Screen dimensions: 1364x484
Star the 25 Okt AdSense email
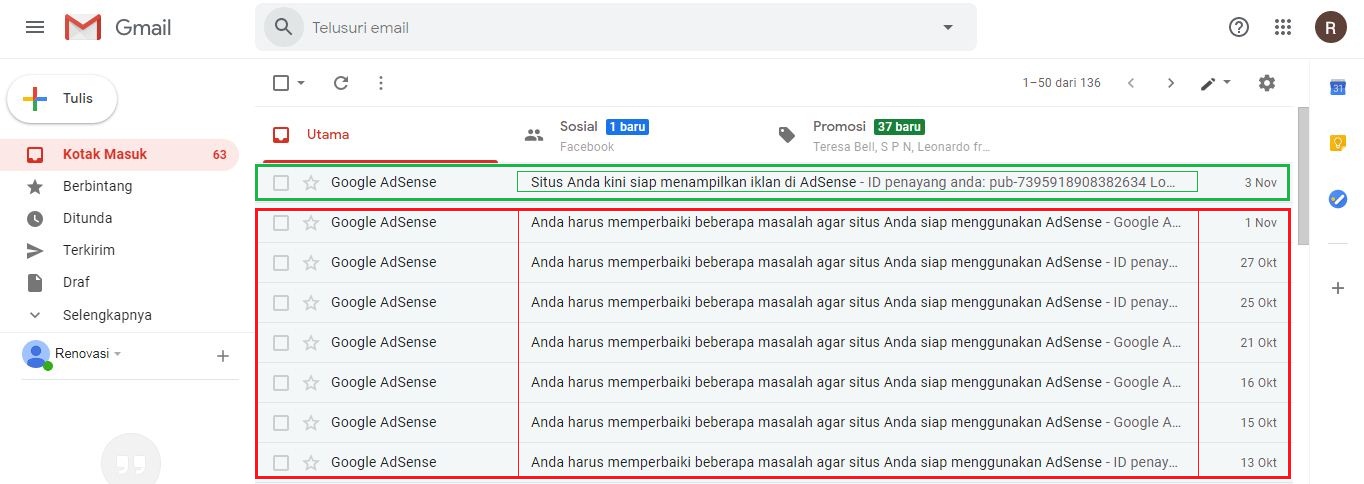311,302
